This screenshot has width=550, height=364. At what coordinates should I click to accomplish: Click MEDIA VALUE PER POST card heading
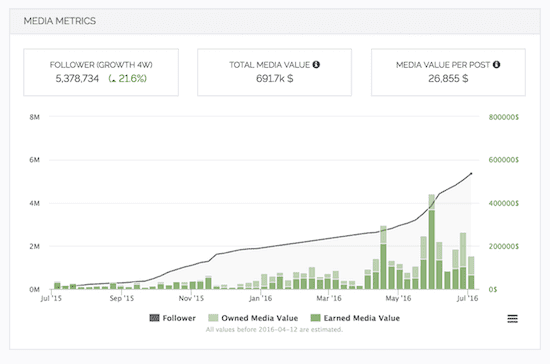click(443, 65)
